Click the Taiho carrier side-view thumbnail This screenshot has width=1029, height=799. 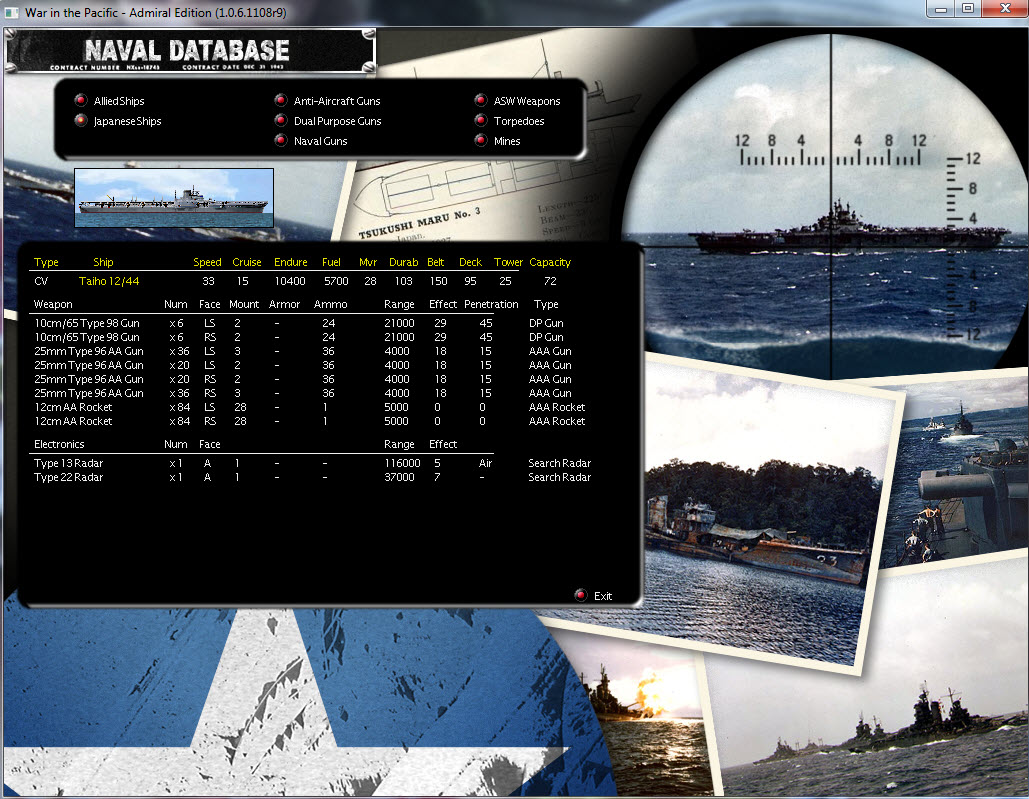click(x=174, y=197)
